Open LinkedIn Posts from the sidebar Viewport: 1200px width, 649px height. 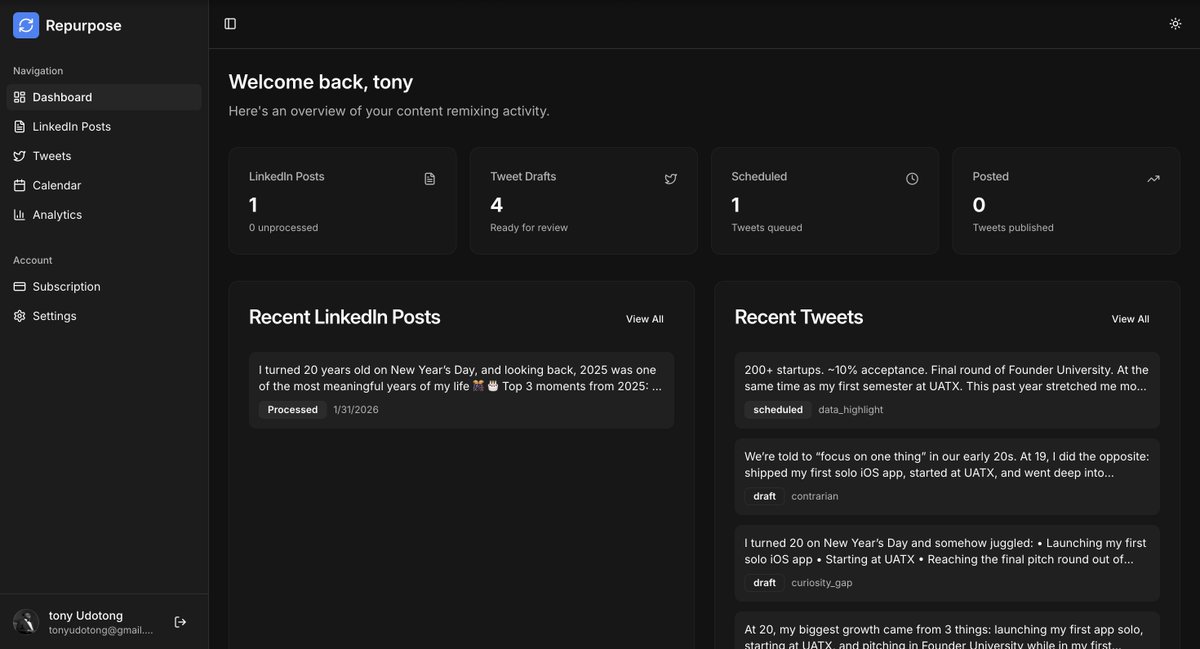[104, 127]
